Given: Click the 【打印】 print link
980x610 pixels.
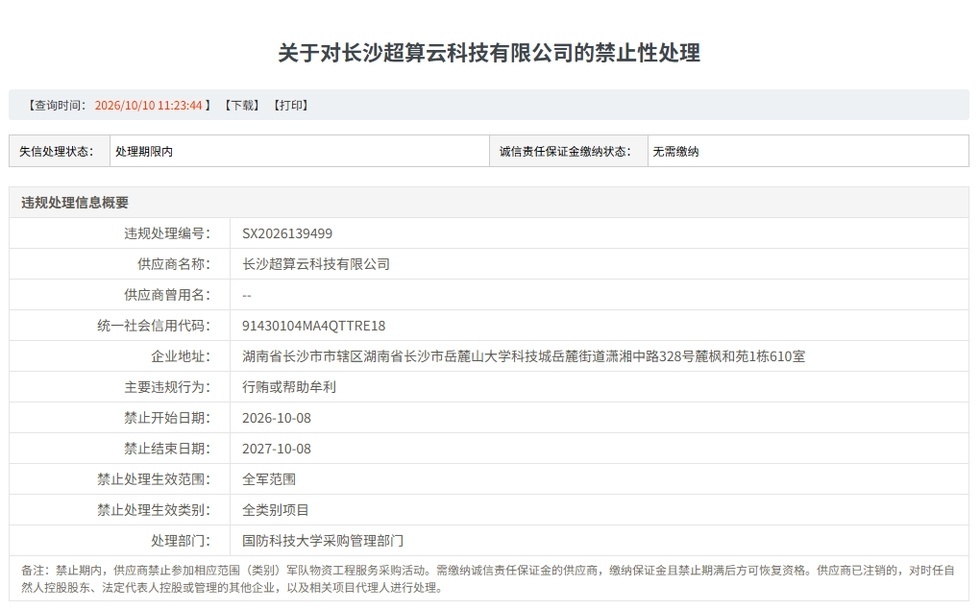Looking at the screenshot, I should [x=291, y=105].
